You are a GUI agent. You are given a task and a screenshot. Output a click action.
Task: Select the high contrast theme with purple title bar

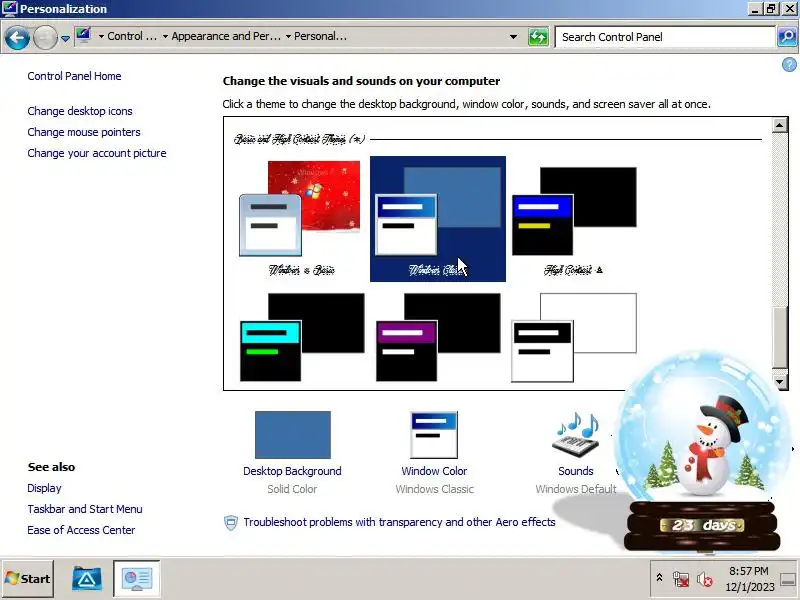tap(438, 337)
